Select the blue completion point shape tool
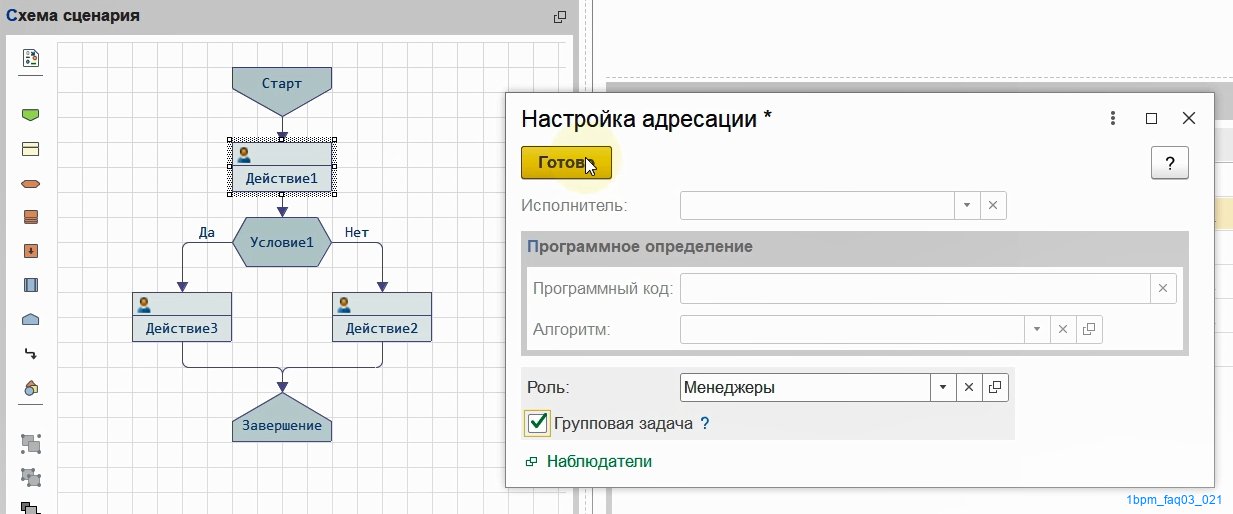This screenshot has width=1233, height=514. (30, 319)
